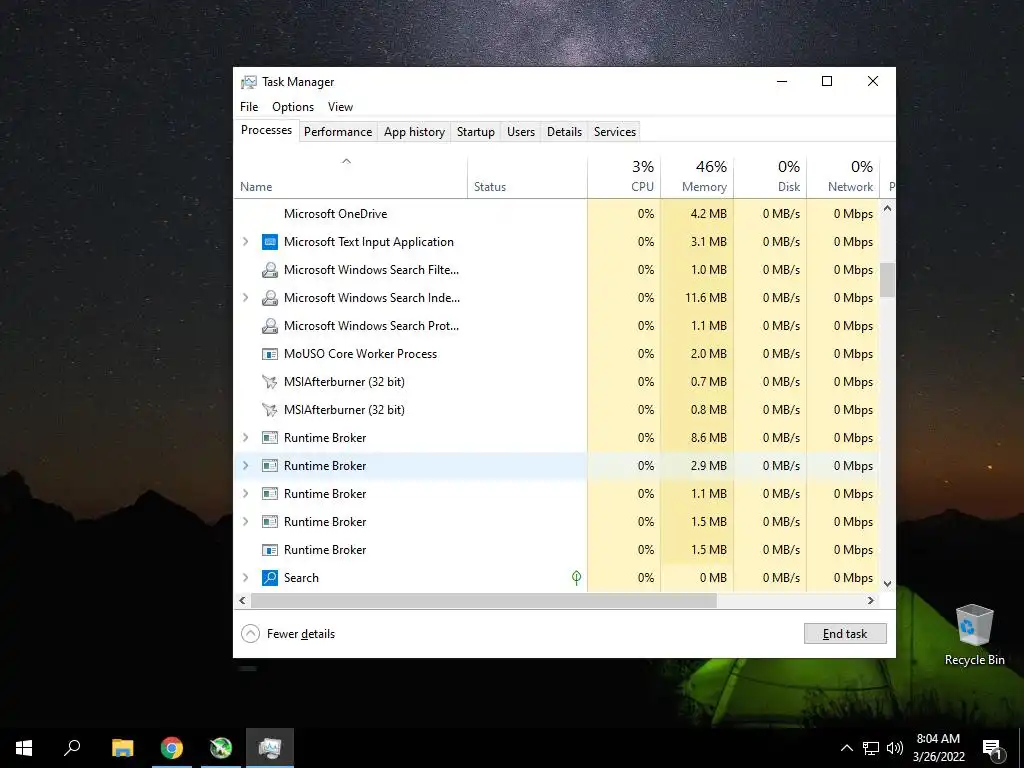Click the Runtime Broker icon with 1.1 MB memory
The image size is (1024, 768).
coord(270,494)
